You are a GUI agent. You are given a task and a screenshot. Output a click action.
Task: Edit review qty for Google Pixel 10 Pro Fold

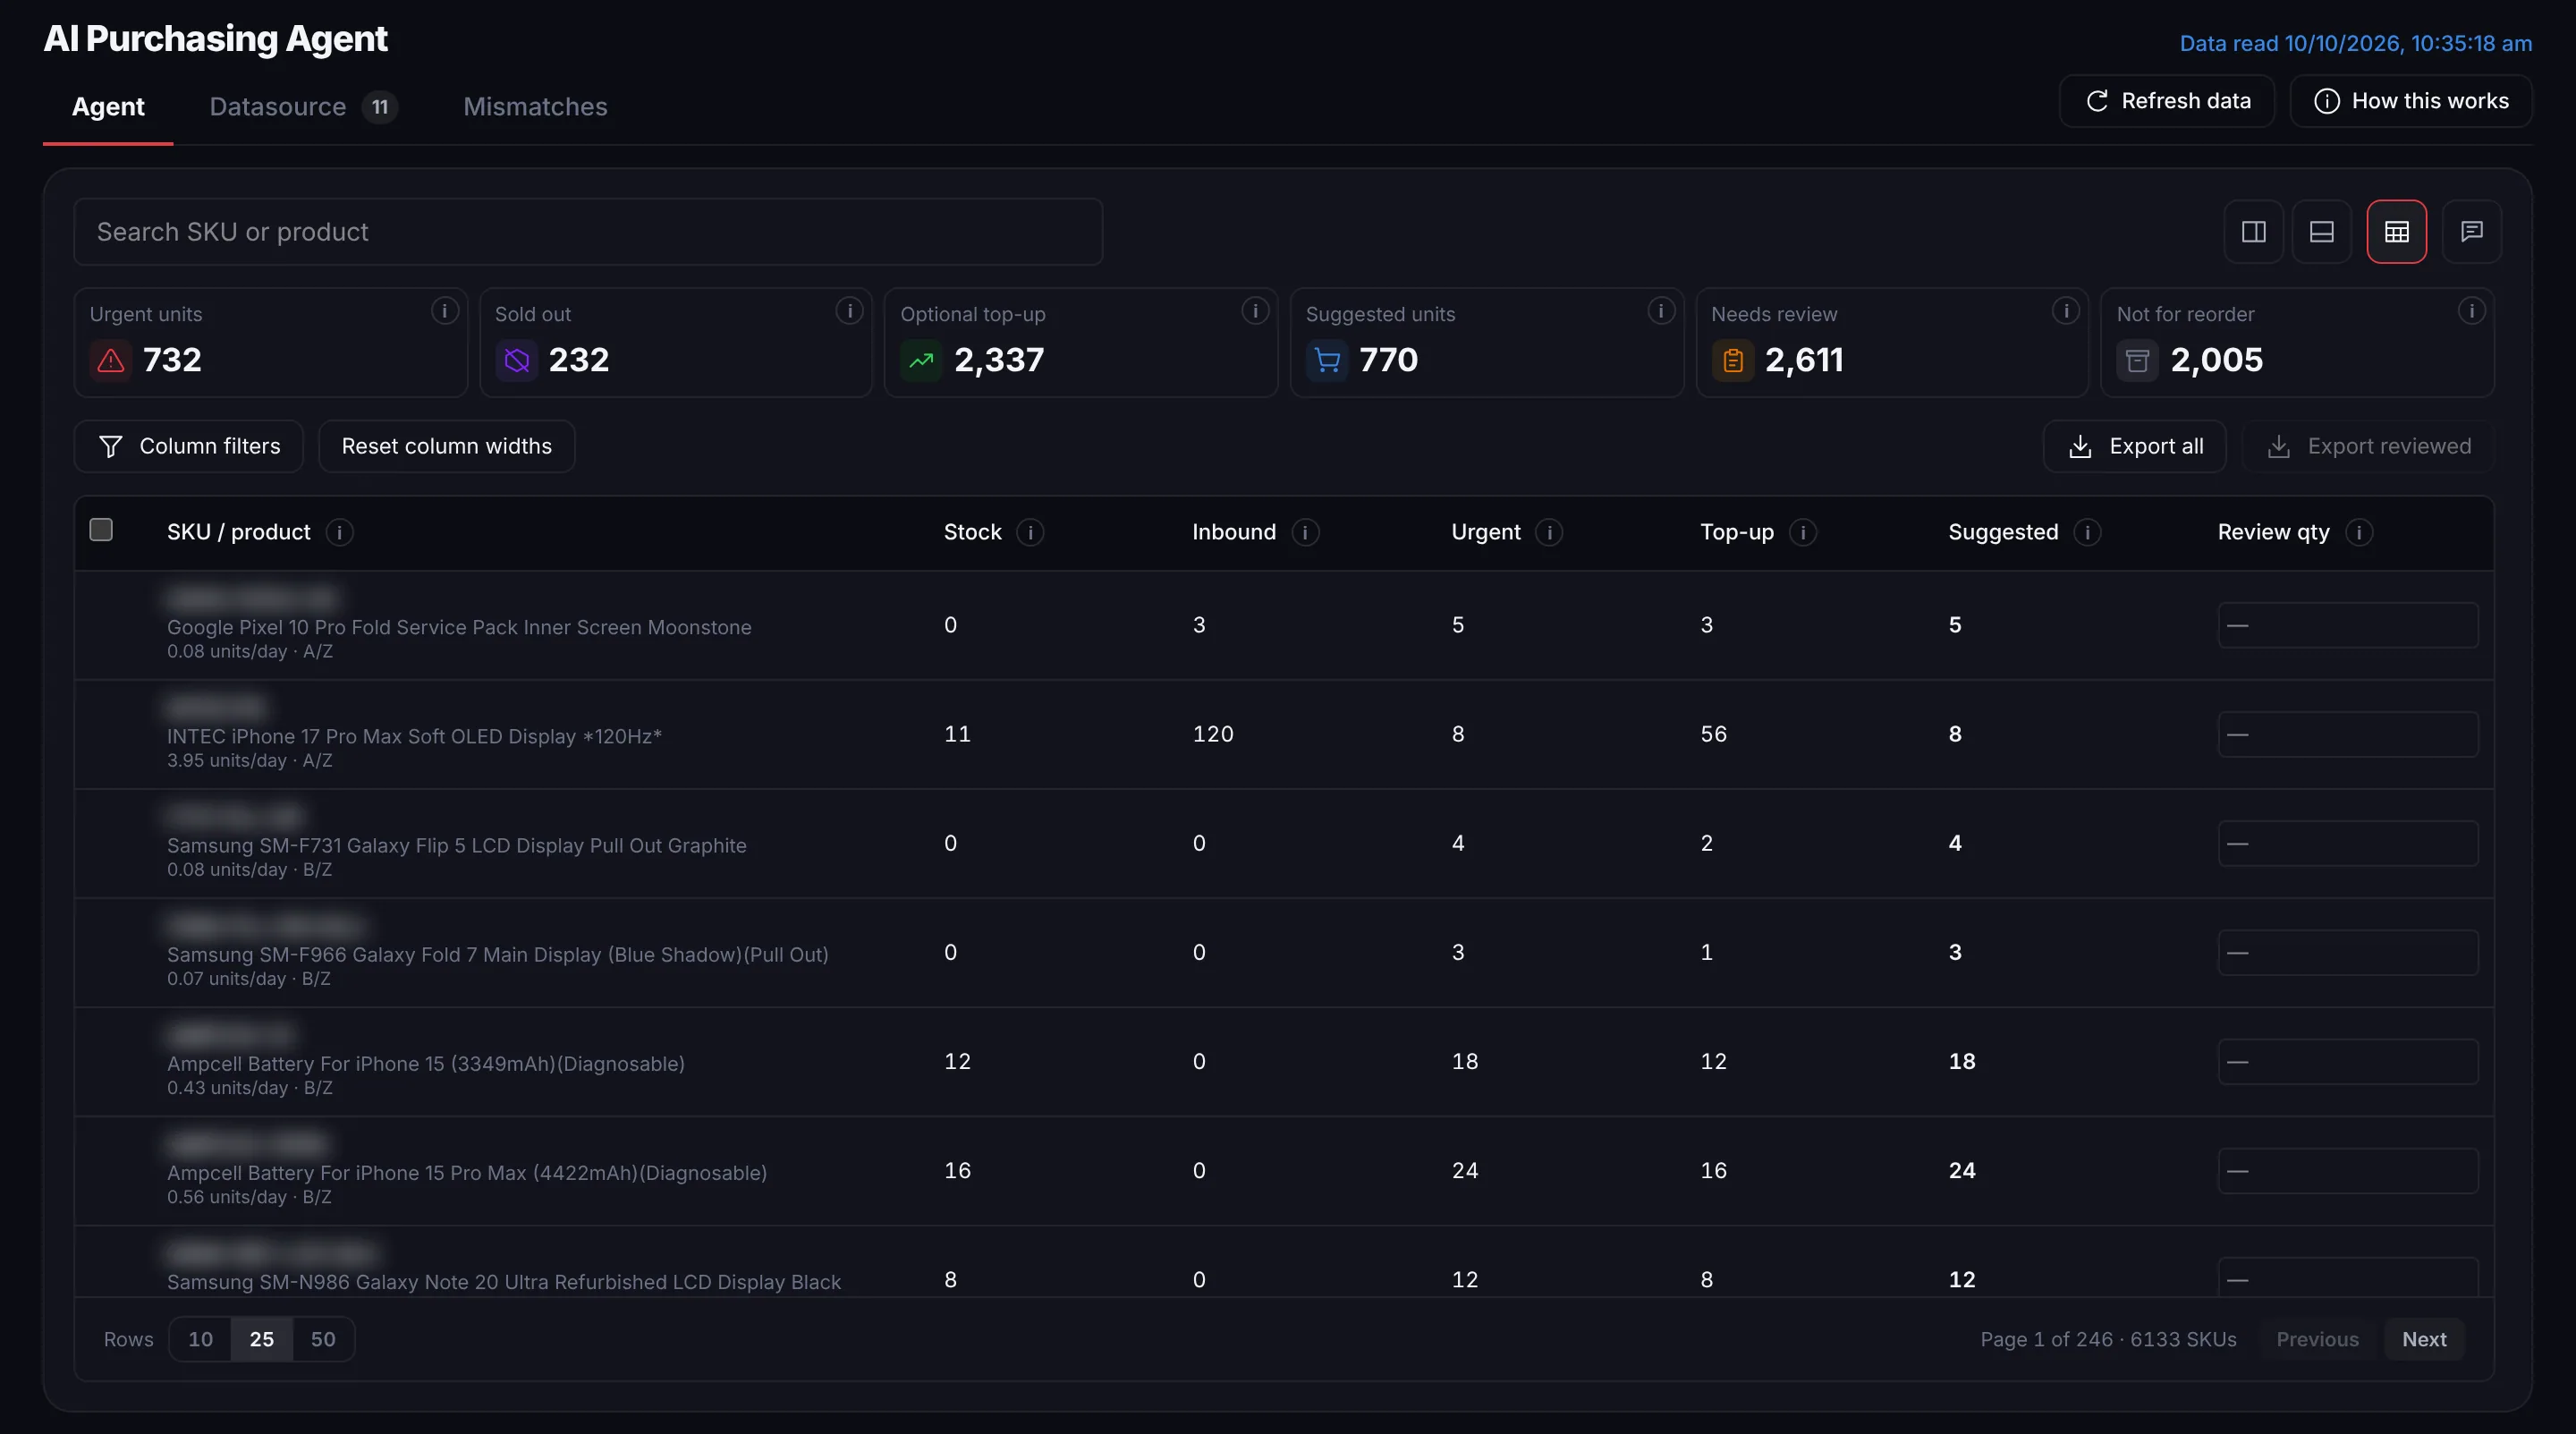2348,625
